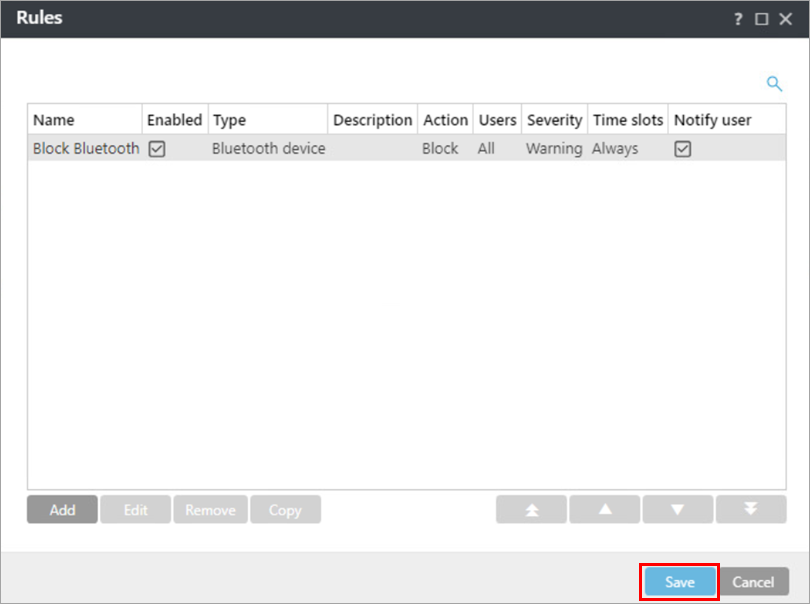Move rule to top arrow button
Screen dimensions: 810x604
(531, 510)
